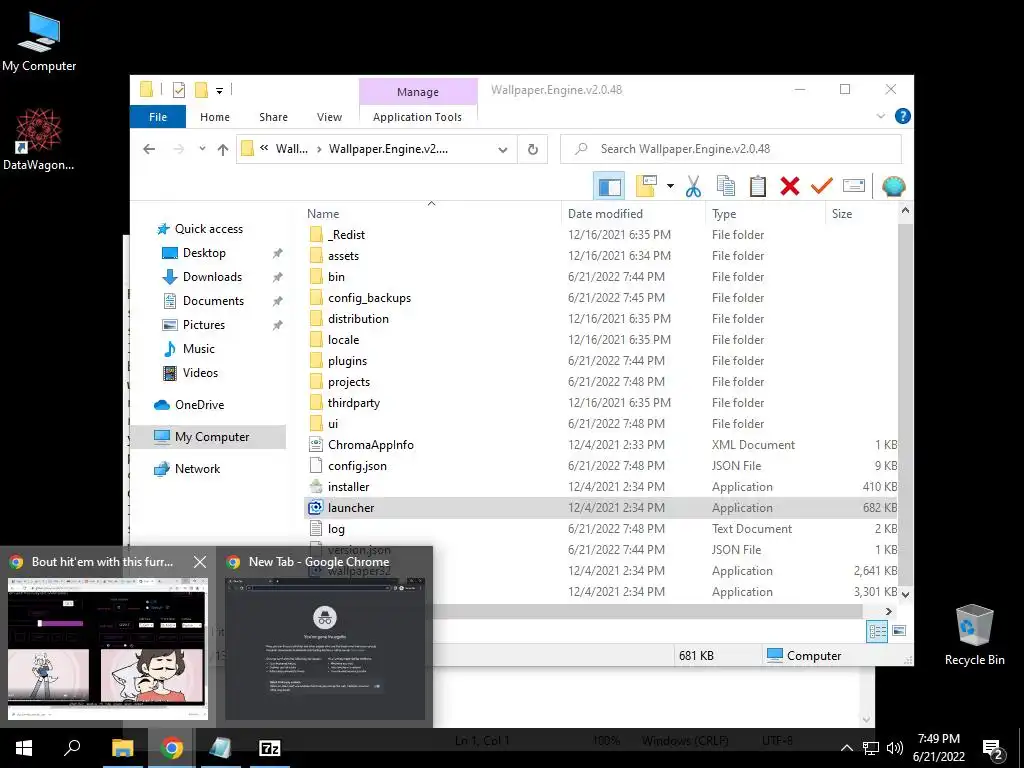Select OneDrive in navigation pane
The image size is (1024, 768).
[199, 405]
